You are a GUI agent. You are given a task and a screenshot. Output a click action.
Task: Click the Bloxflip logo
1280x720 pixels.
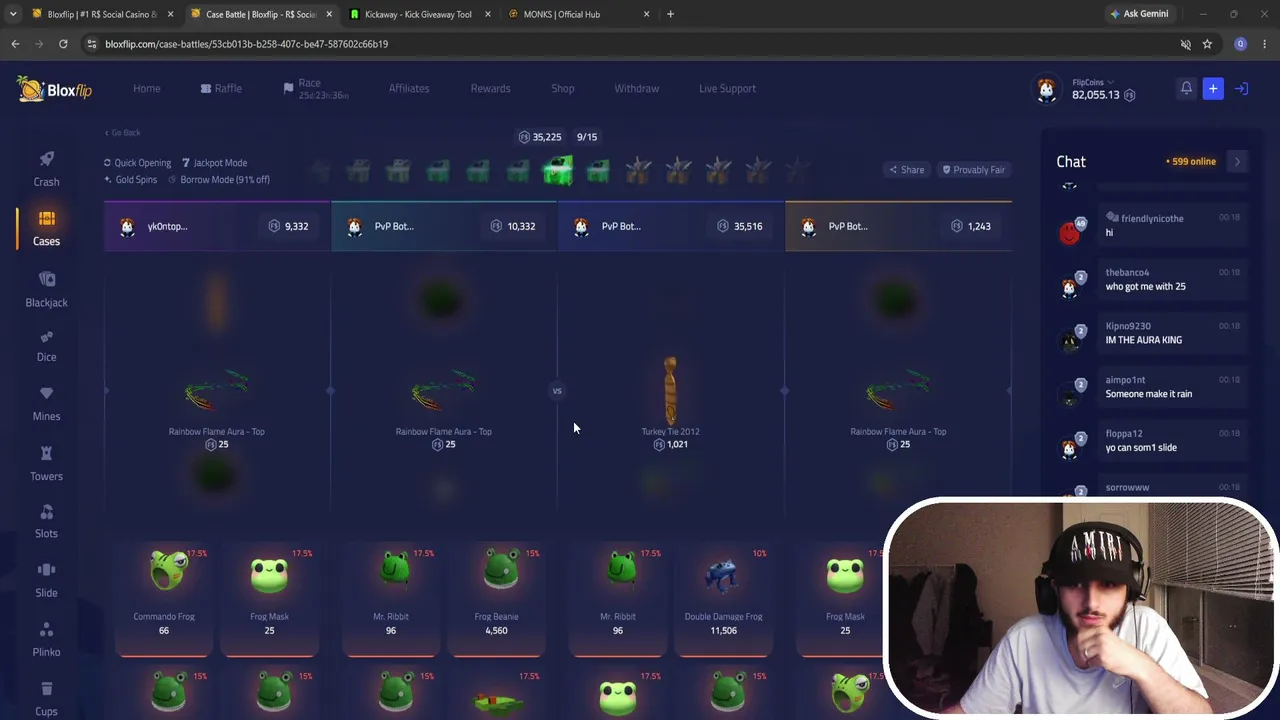(54, 89)
